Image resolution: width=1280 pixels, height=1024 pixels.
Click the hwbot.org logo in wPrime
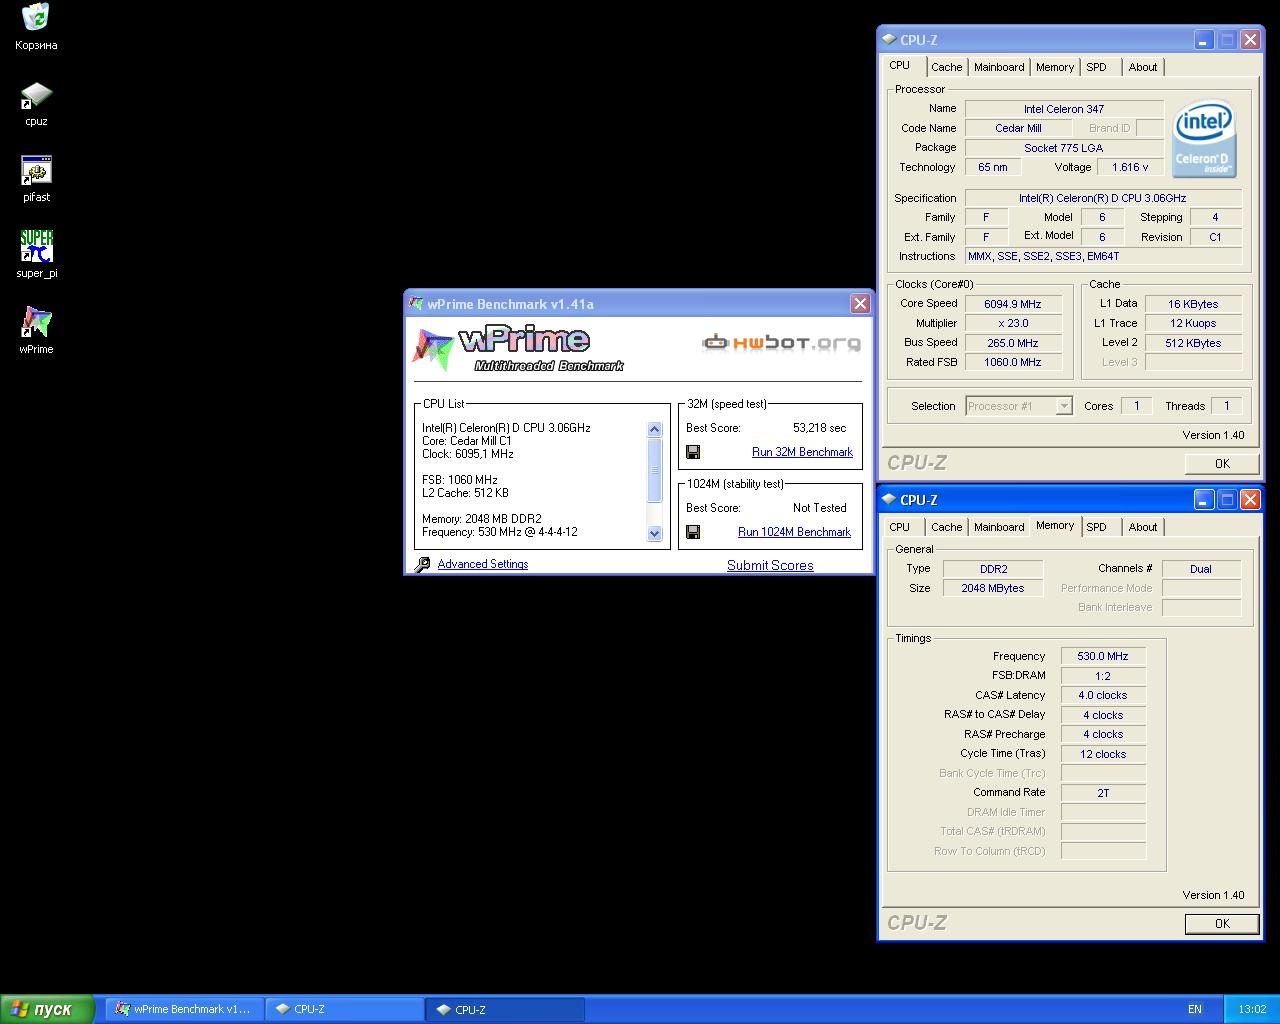(x=781, y=343)
